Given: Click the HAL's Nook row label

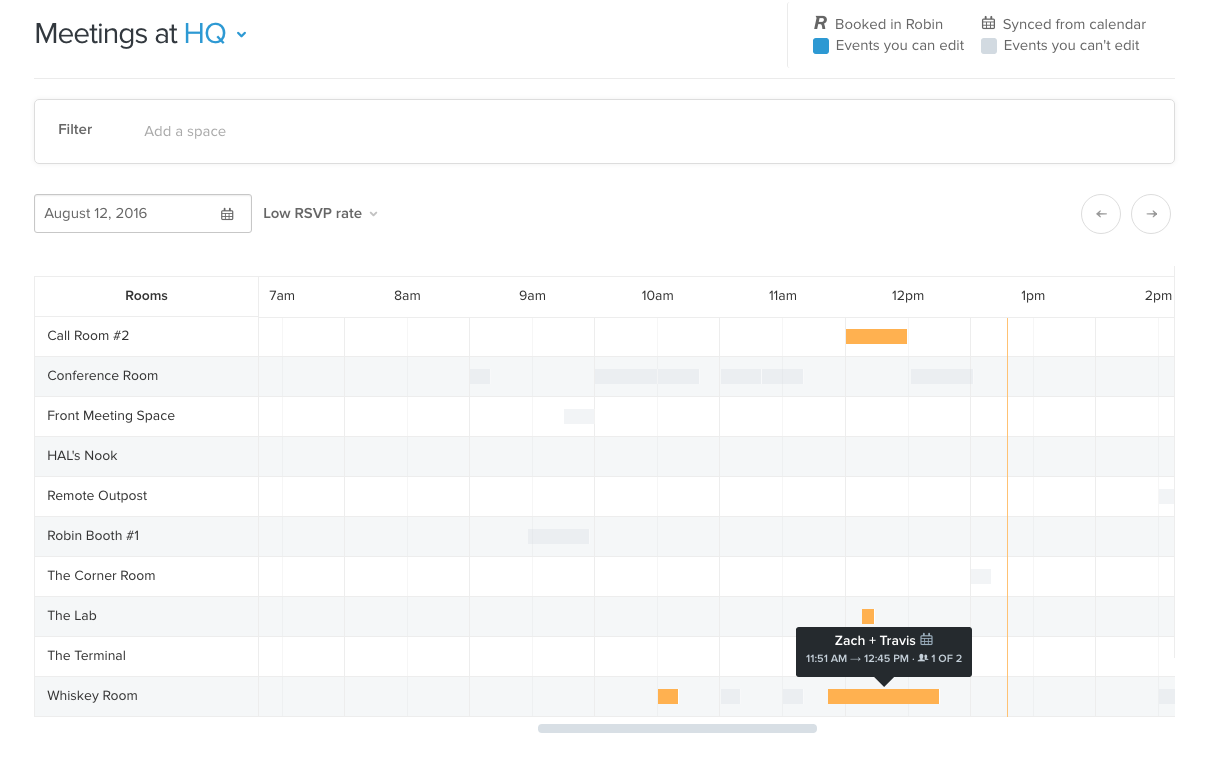Looking at the screenshot, I should (82, 456).
